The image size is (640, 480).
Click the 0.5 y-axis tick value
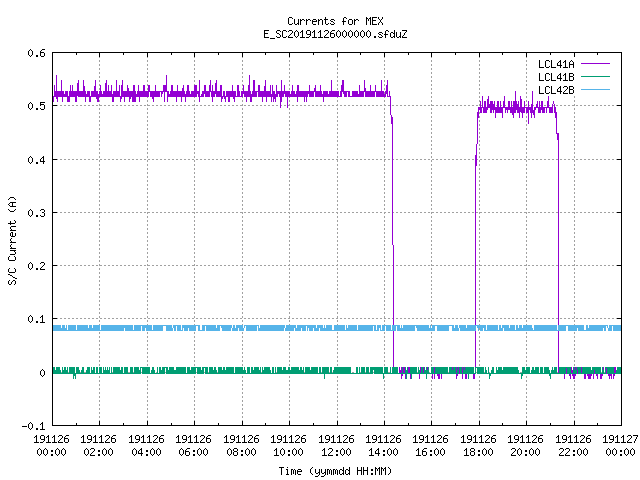pyautogui.click(x=36, y=106)
